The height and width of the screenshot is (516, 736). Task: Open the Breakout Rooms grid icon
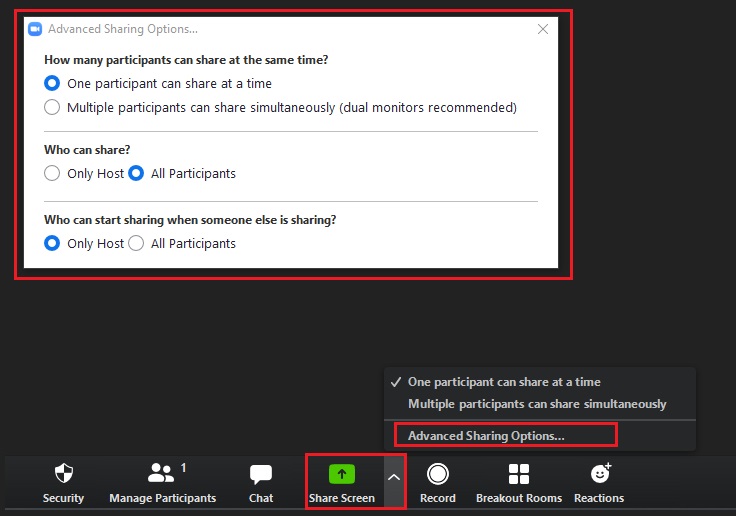pos(519,474)
